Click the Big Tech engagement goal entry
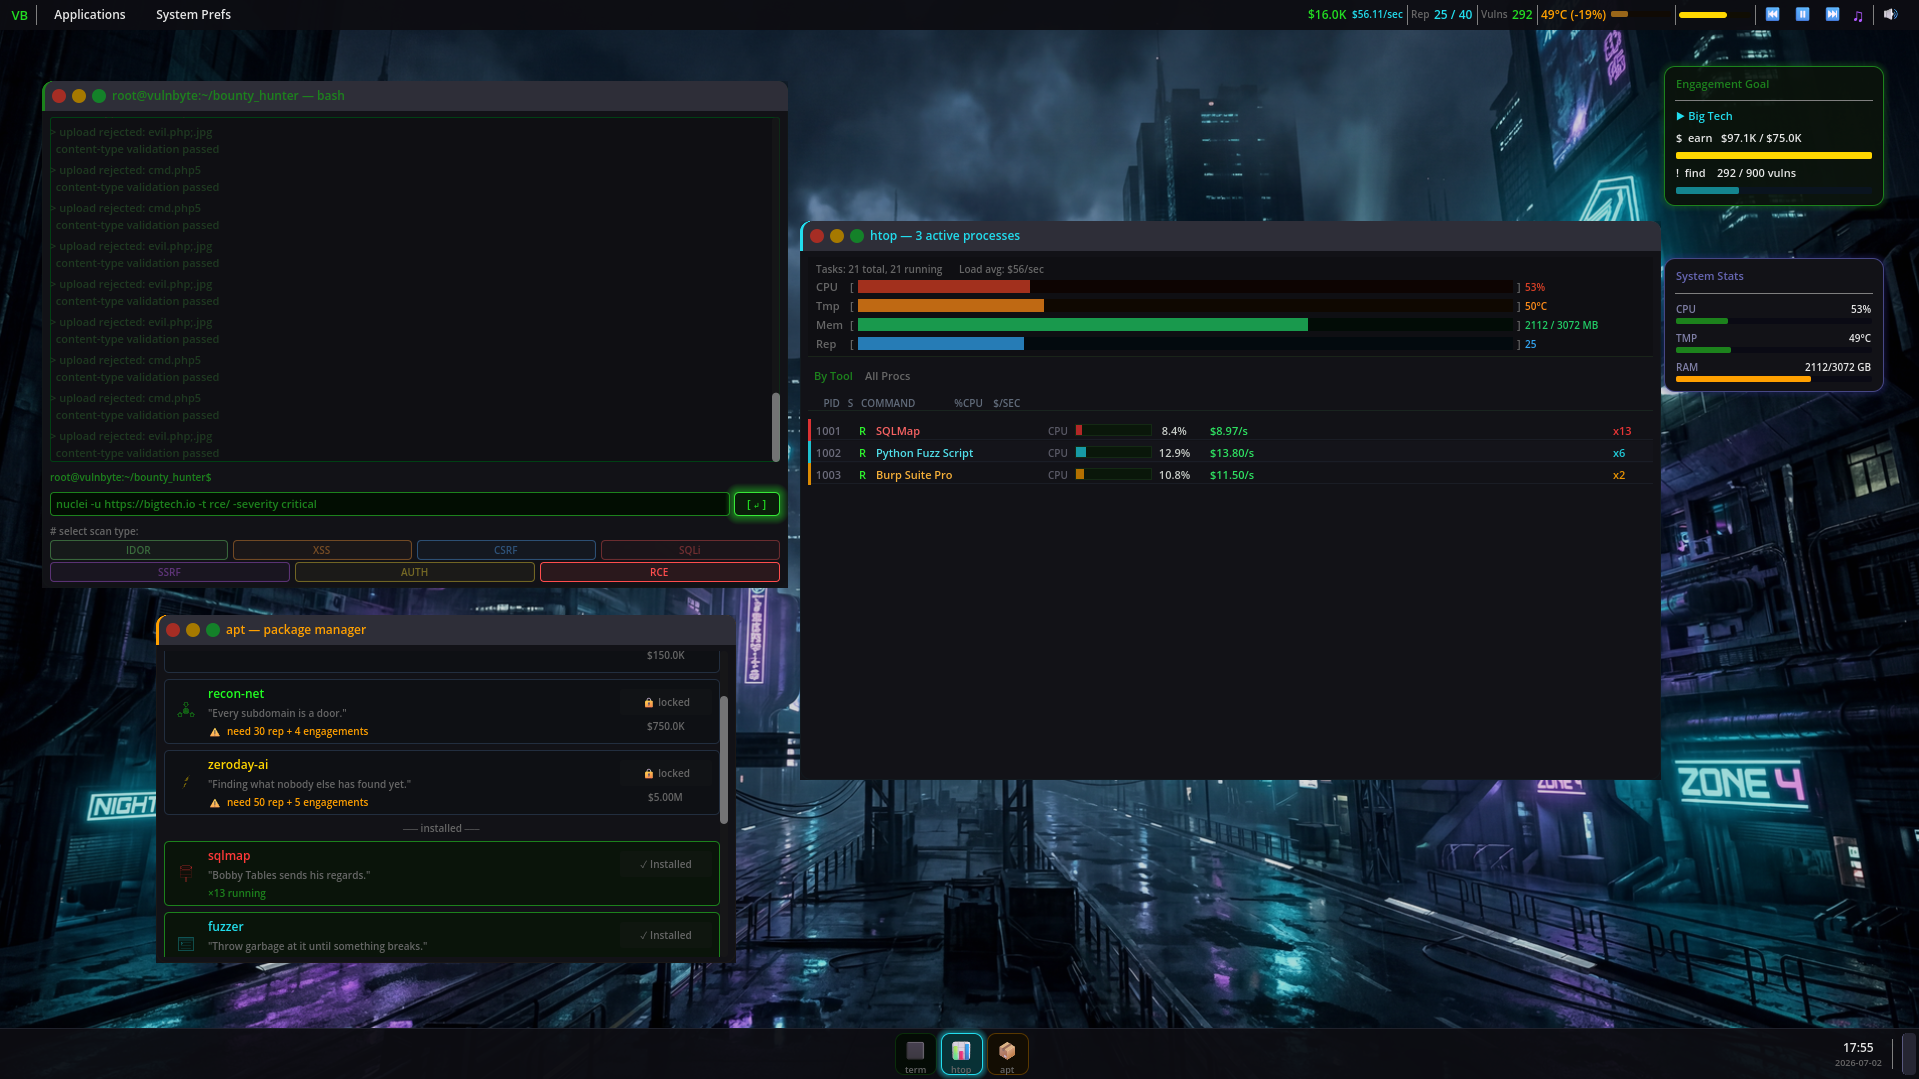1919x1079 pixels. coord(1704,116)
